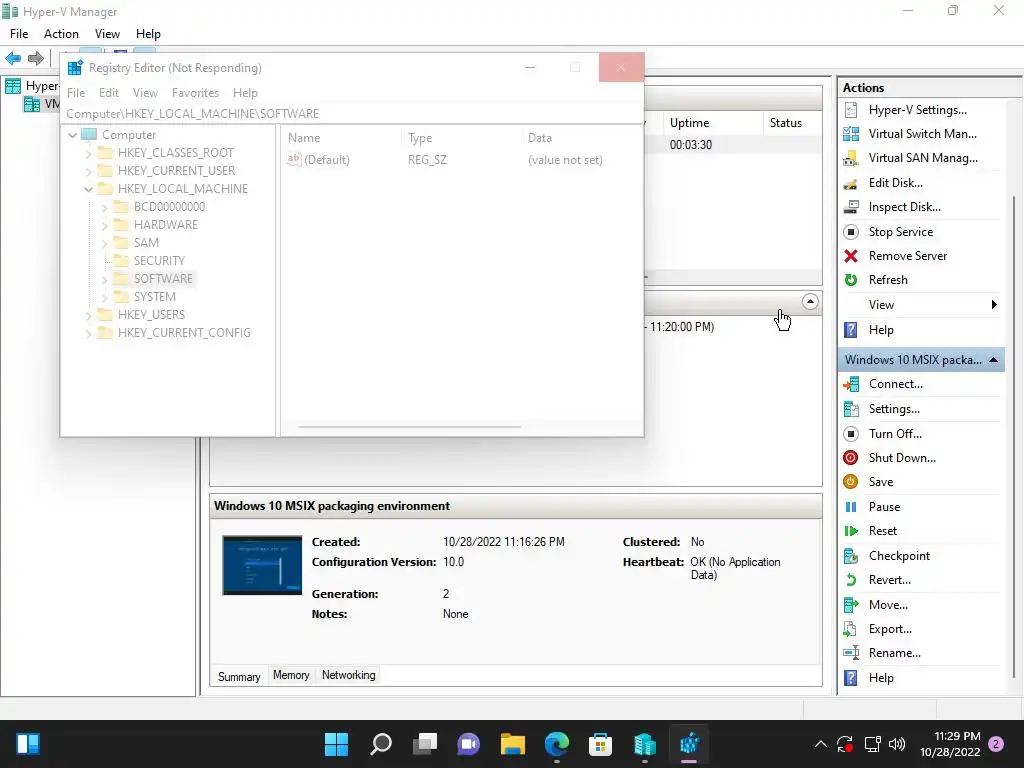Click the Registry Editor address bar

pos(352,114)
